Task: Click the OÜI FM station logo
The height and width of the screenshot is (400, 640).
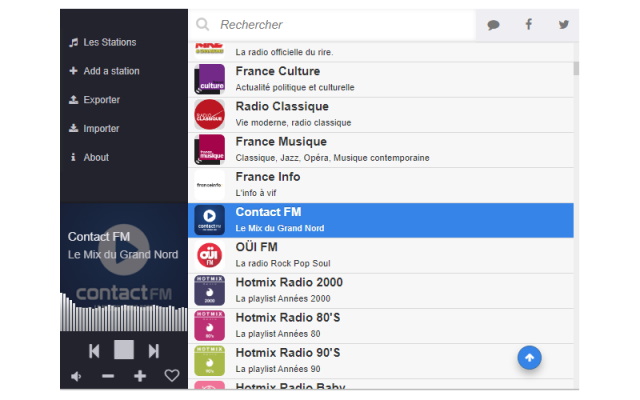Action: [x=209, y=255]
